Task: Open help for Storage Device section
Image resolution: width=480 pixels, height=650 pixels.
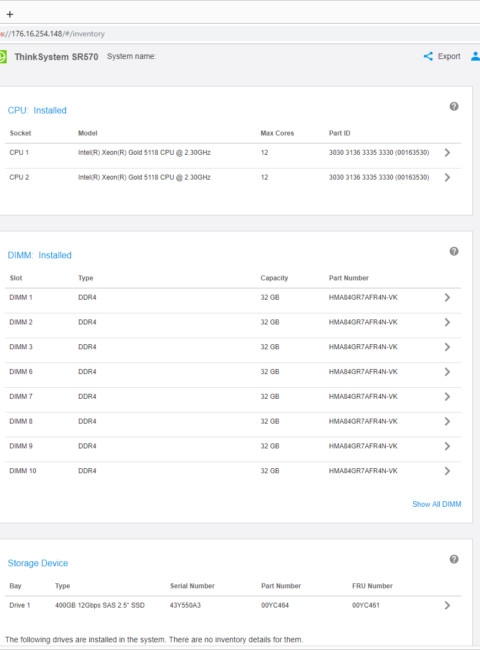Action: click(454, 559)
